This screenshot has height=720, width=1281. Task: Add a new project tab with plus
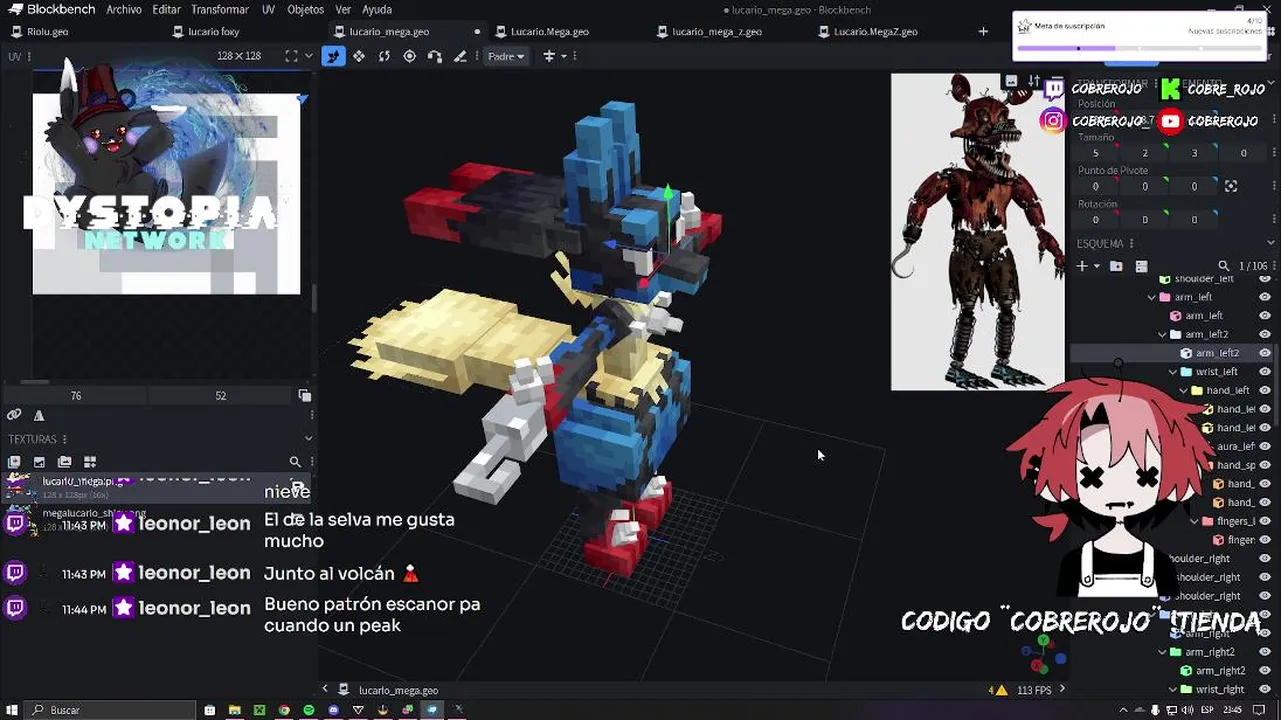pos(983,31)
